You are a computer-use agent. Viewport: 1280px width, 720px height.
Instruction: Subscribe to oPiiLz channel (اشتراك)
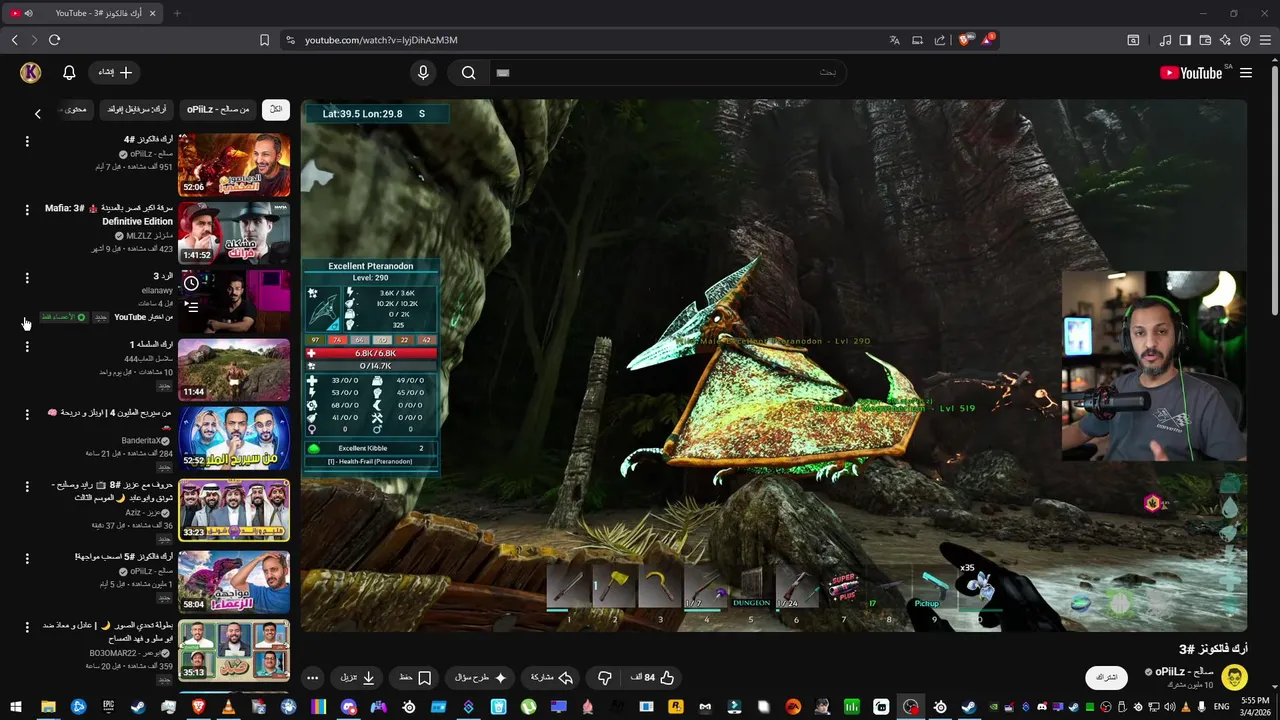[x=1107, y=677]
